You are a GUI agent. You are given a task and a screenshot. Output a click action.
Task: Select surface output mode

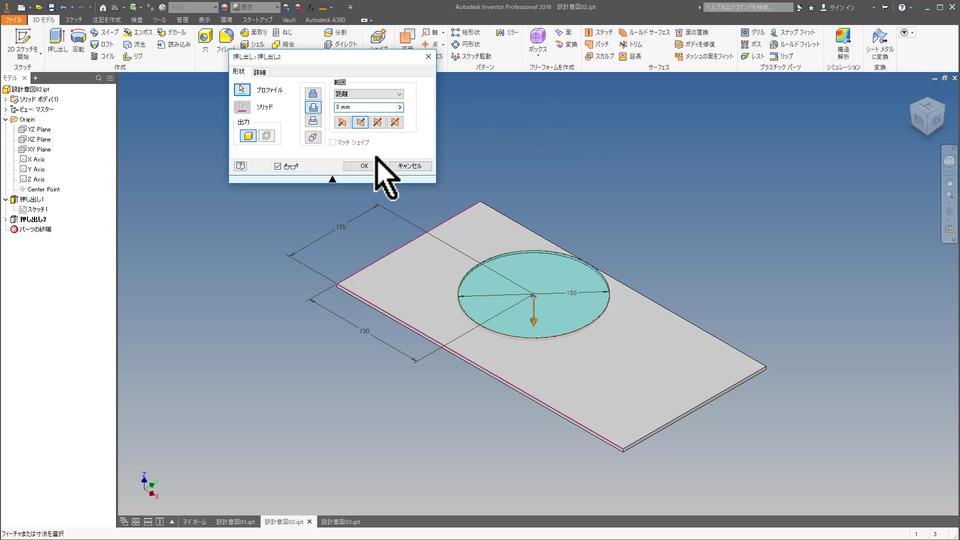coord(266,135)
